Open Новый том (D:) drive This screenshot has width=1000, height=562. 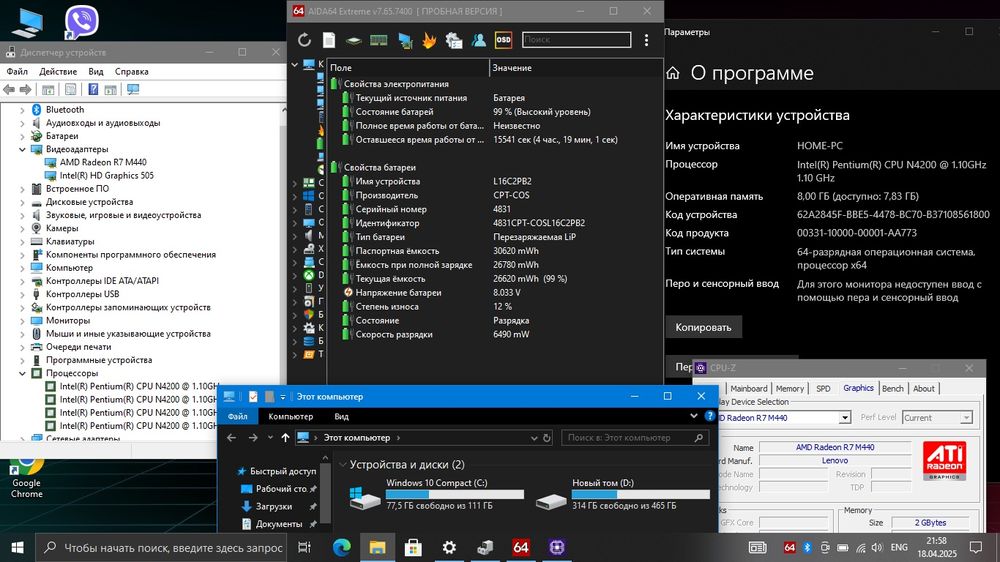(623, 494)
